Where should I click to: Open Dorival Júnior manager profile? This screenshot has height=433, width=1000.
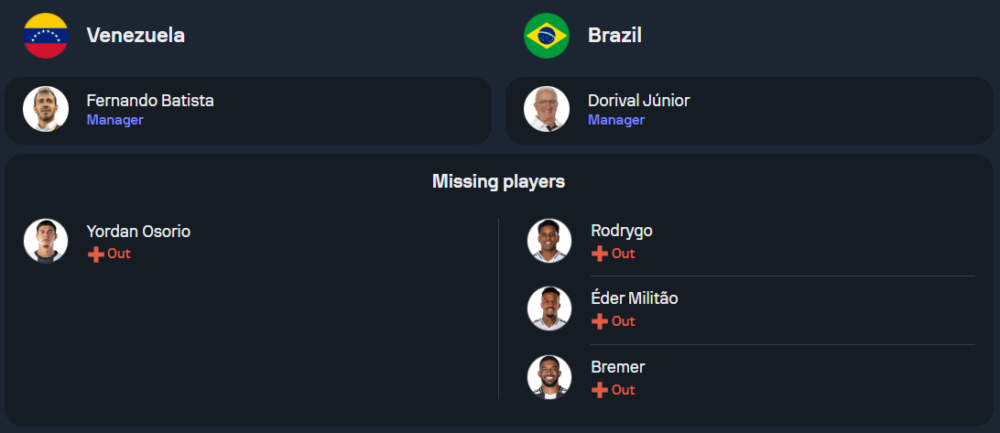(638, 101)
